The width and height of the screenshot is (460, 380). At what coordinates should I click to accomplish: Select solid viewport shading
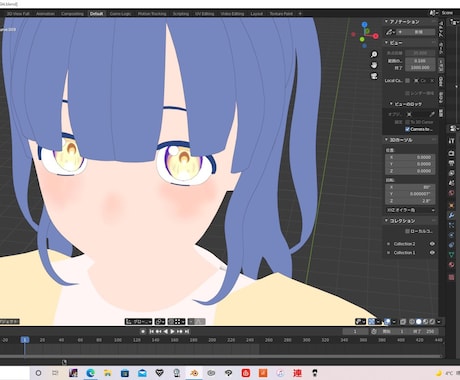(x=419, y=322)
